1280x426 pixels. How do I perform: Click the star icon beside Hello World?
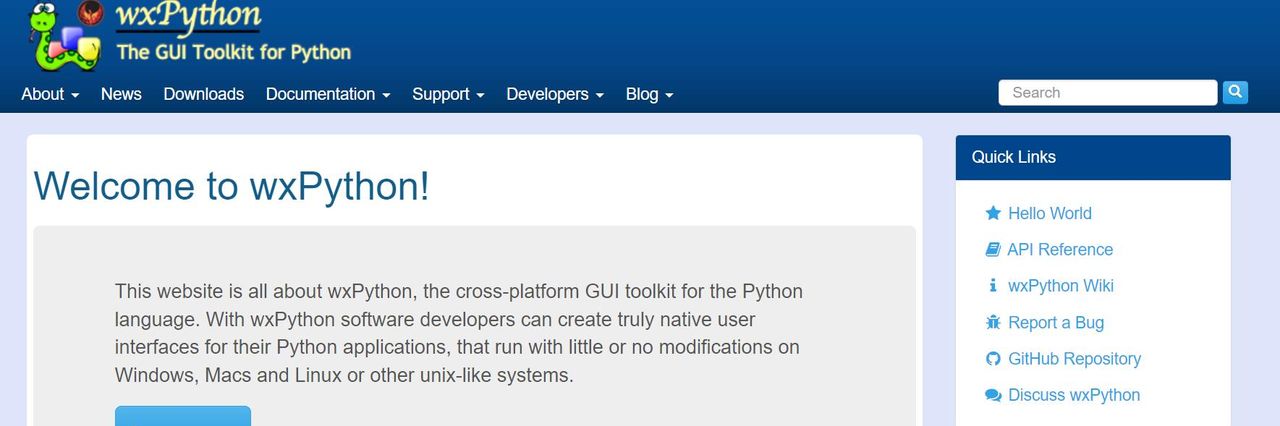coord(993,213)
